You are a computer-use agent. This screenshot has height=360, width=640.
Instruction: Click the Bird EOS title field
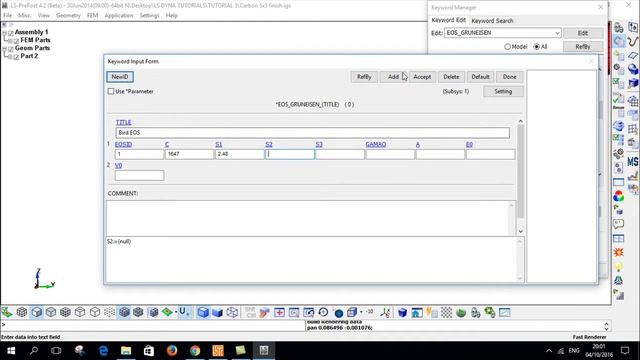[313, 133]
